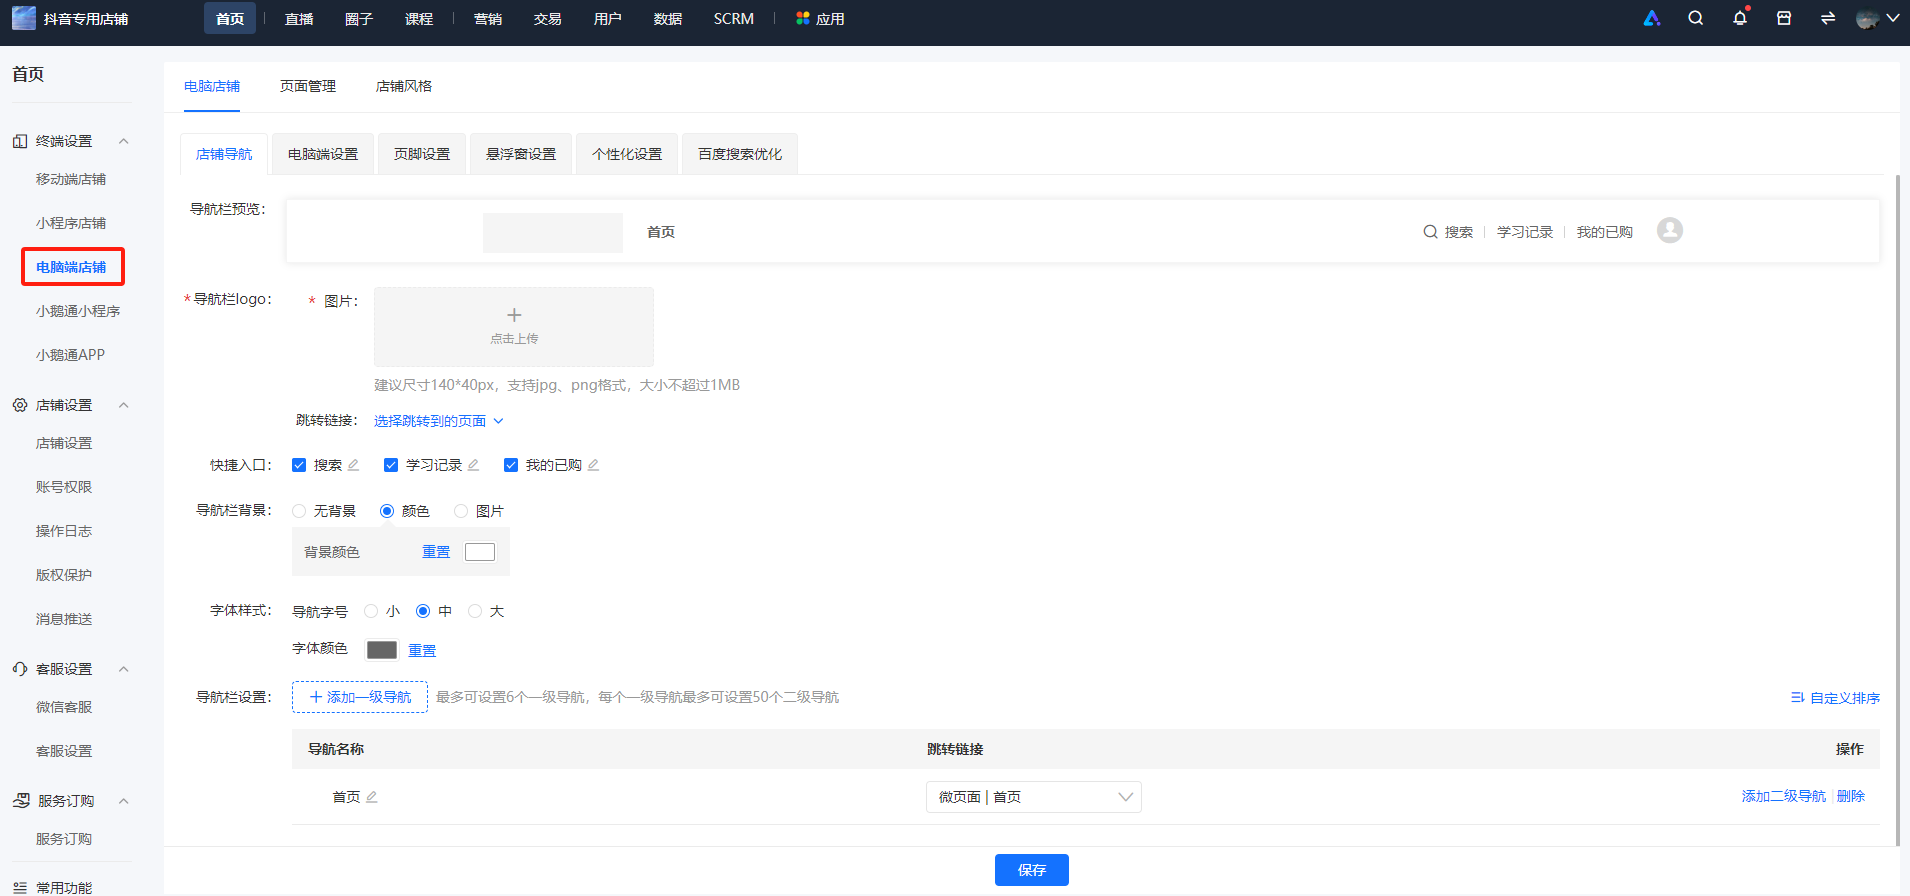Click the blue triangle logo icon
1910x896 pixels.
pyautogui.click(x=1652, y=18)
